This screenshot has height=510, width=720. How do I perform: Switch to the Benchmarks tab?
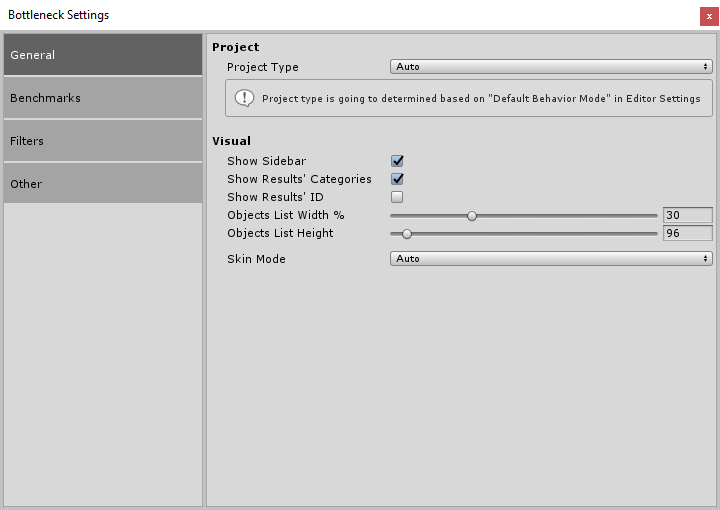point(103,98)
